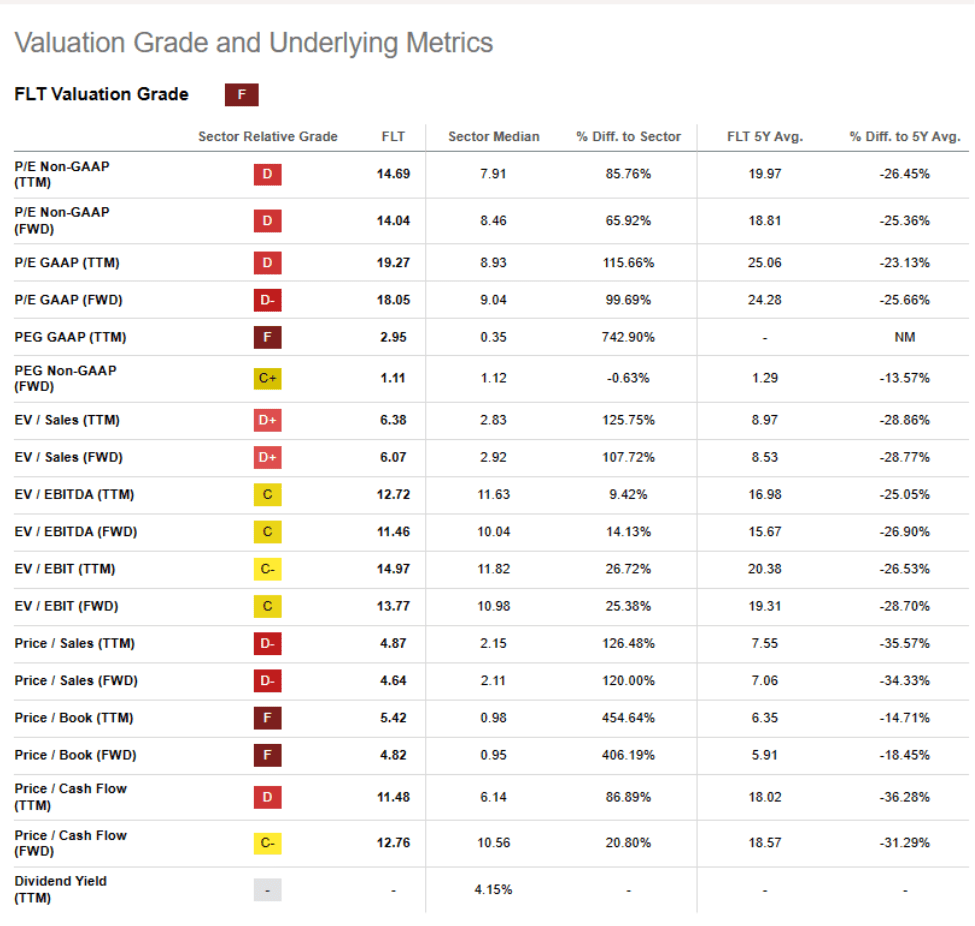Viewport: 975px width, 926px height.
Task: Click the "% Diff. to 5Y Avg." column header
Action: [905, 137]
